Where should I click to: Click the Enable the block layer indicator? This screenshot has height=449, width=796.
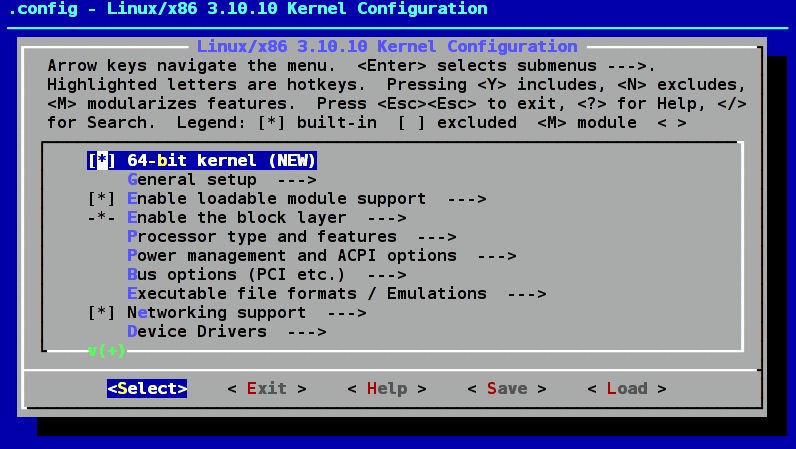(x=102, y=217)
